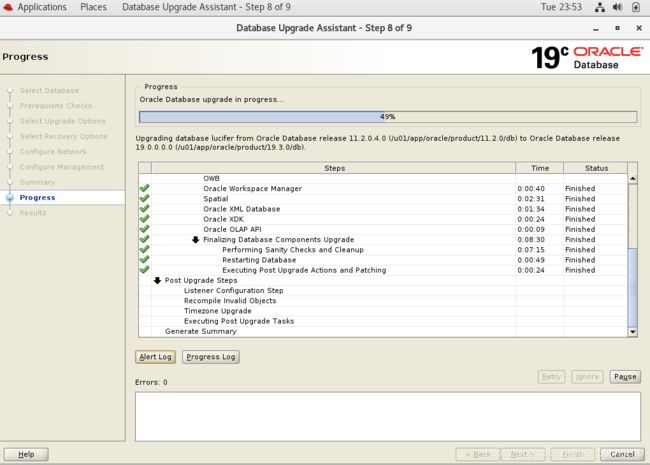Click the disabled Retry button

[x=551, y=377]
